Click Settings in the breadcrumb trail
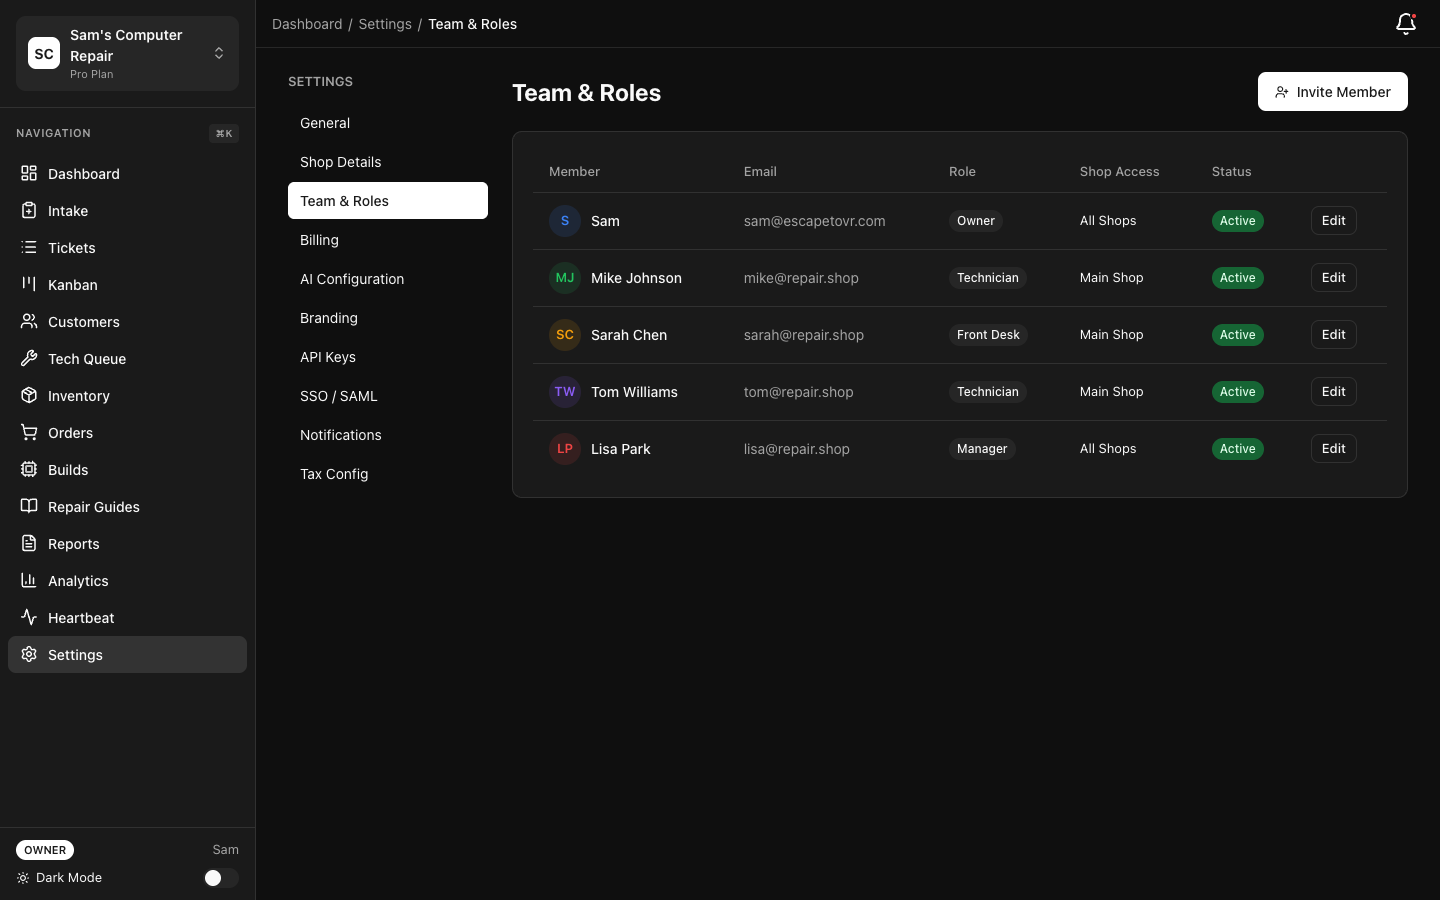The width and height of the screenshot is (1440, 900). [x=385, y=24]
